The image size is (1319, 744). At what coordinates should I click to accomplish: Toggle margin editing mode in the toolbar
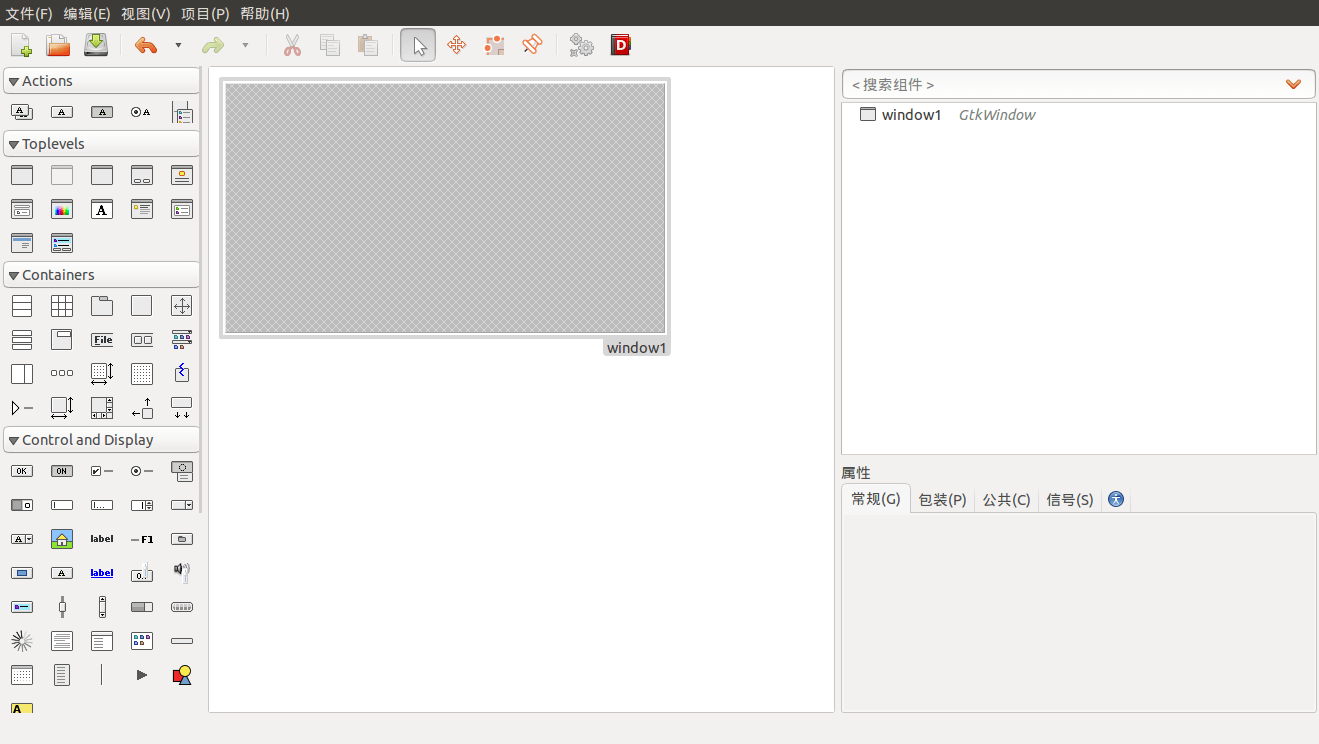493,45
